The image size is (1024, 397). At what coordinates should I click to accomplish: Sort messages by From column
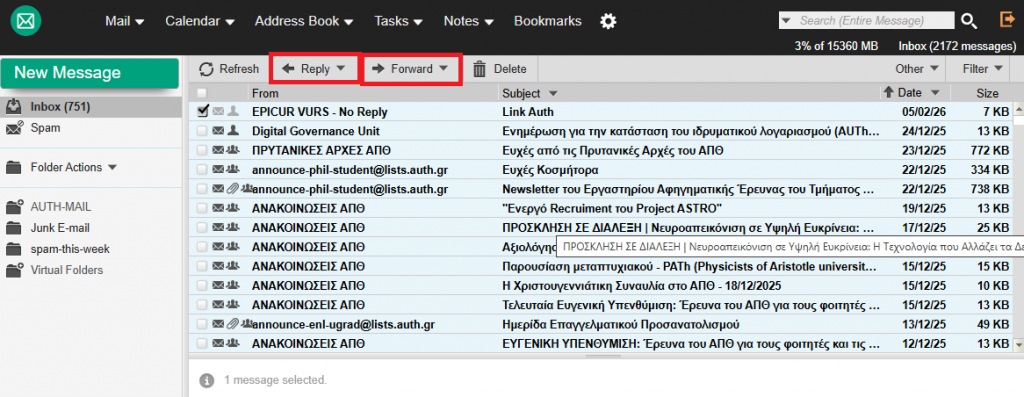pyautogui.click(x=265, y=93)
